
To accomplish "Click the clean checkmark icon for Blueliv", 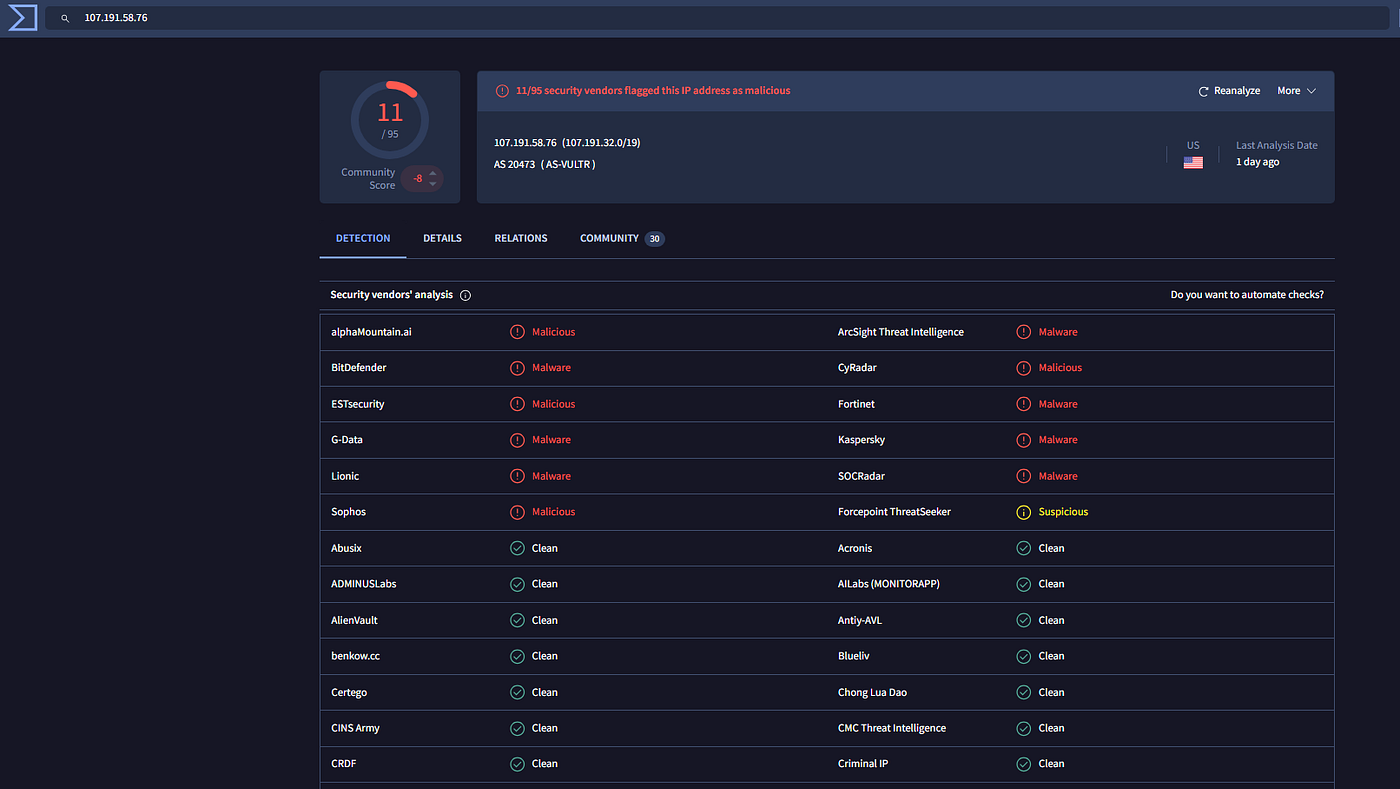I will pos(1023,656).
